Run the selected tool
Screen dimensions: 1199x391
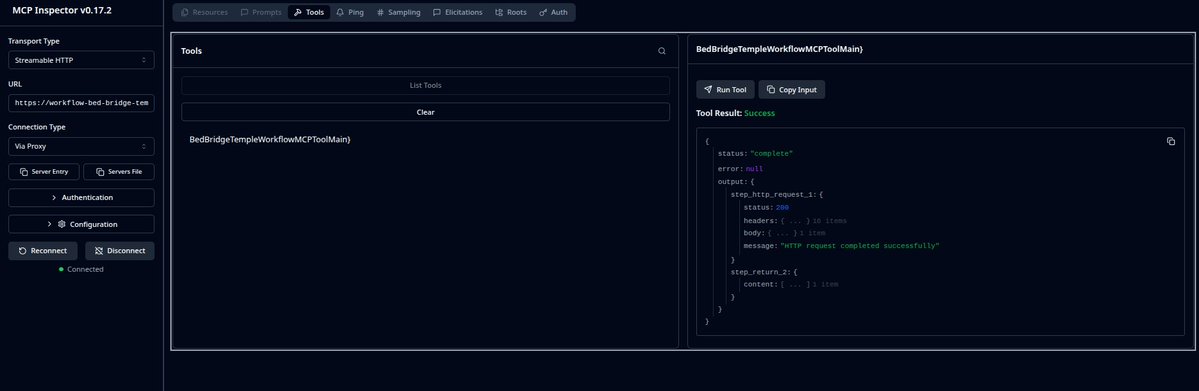coord(725,90)
